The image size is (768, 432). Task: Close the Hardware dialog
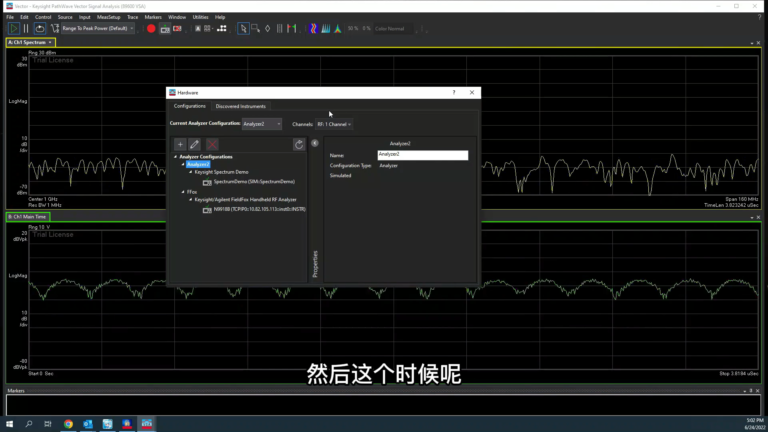pos(472,93)
